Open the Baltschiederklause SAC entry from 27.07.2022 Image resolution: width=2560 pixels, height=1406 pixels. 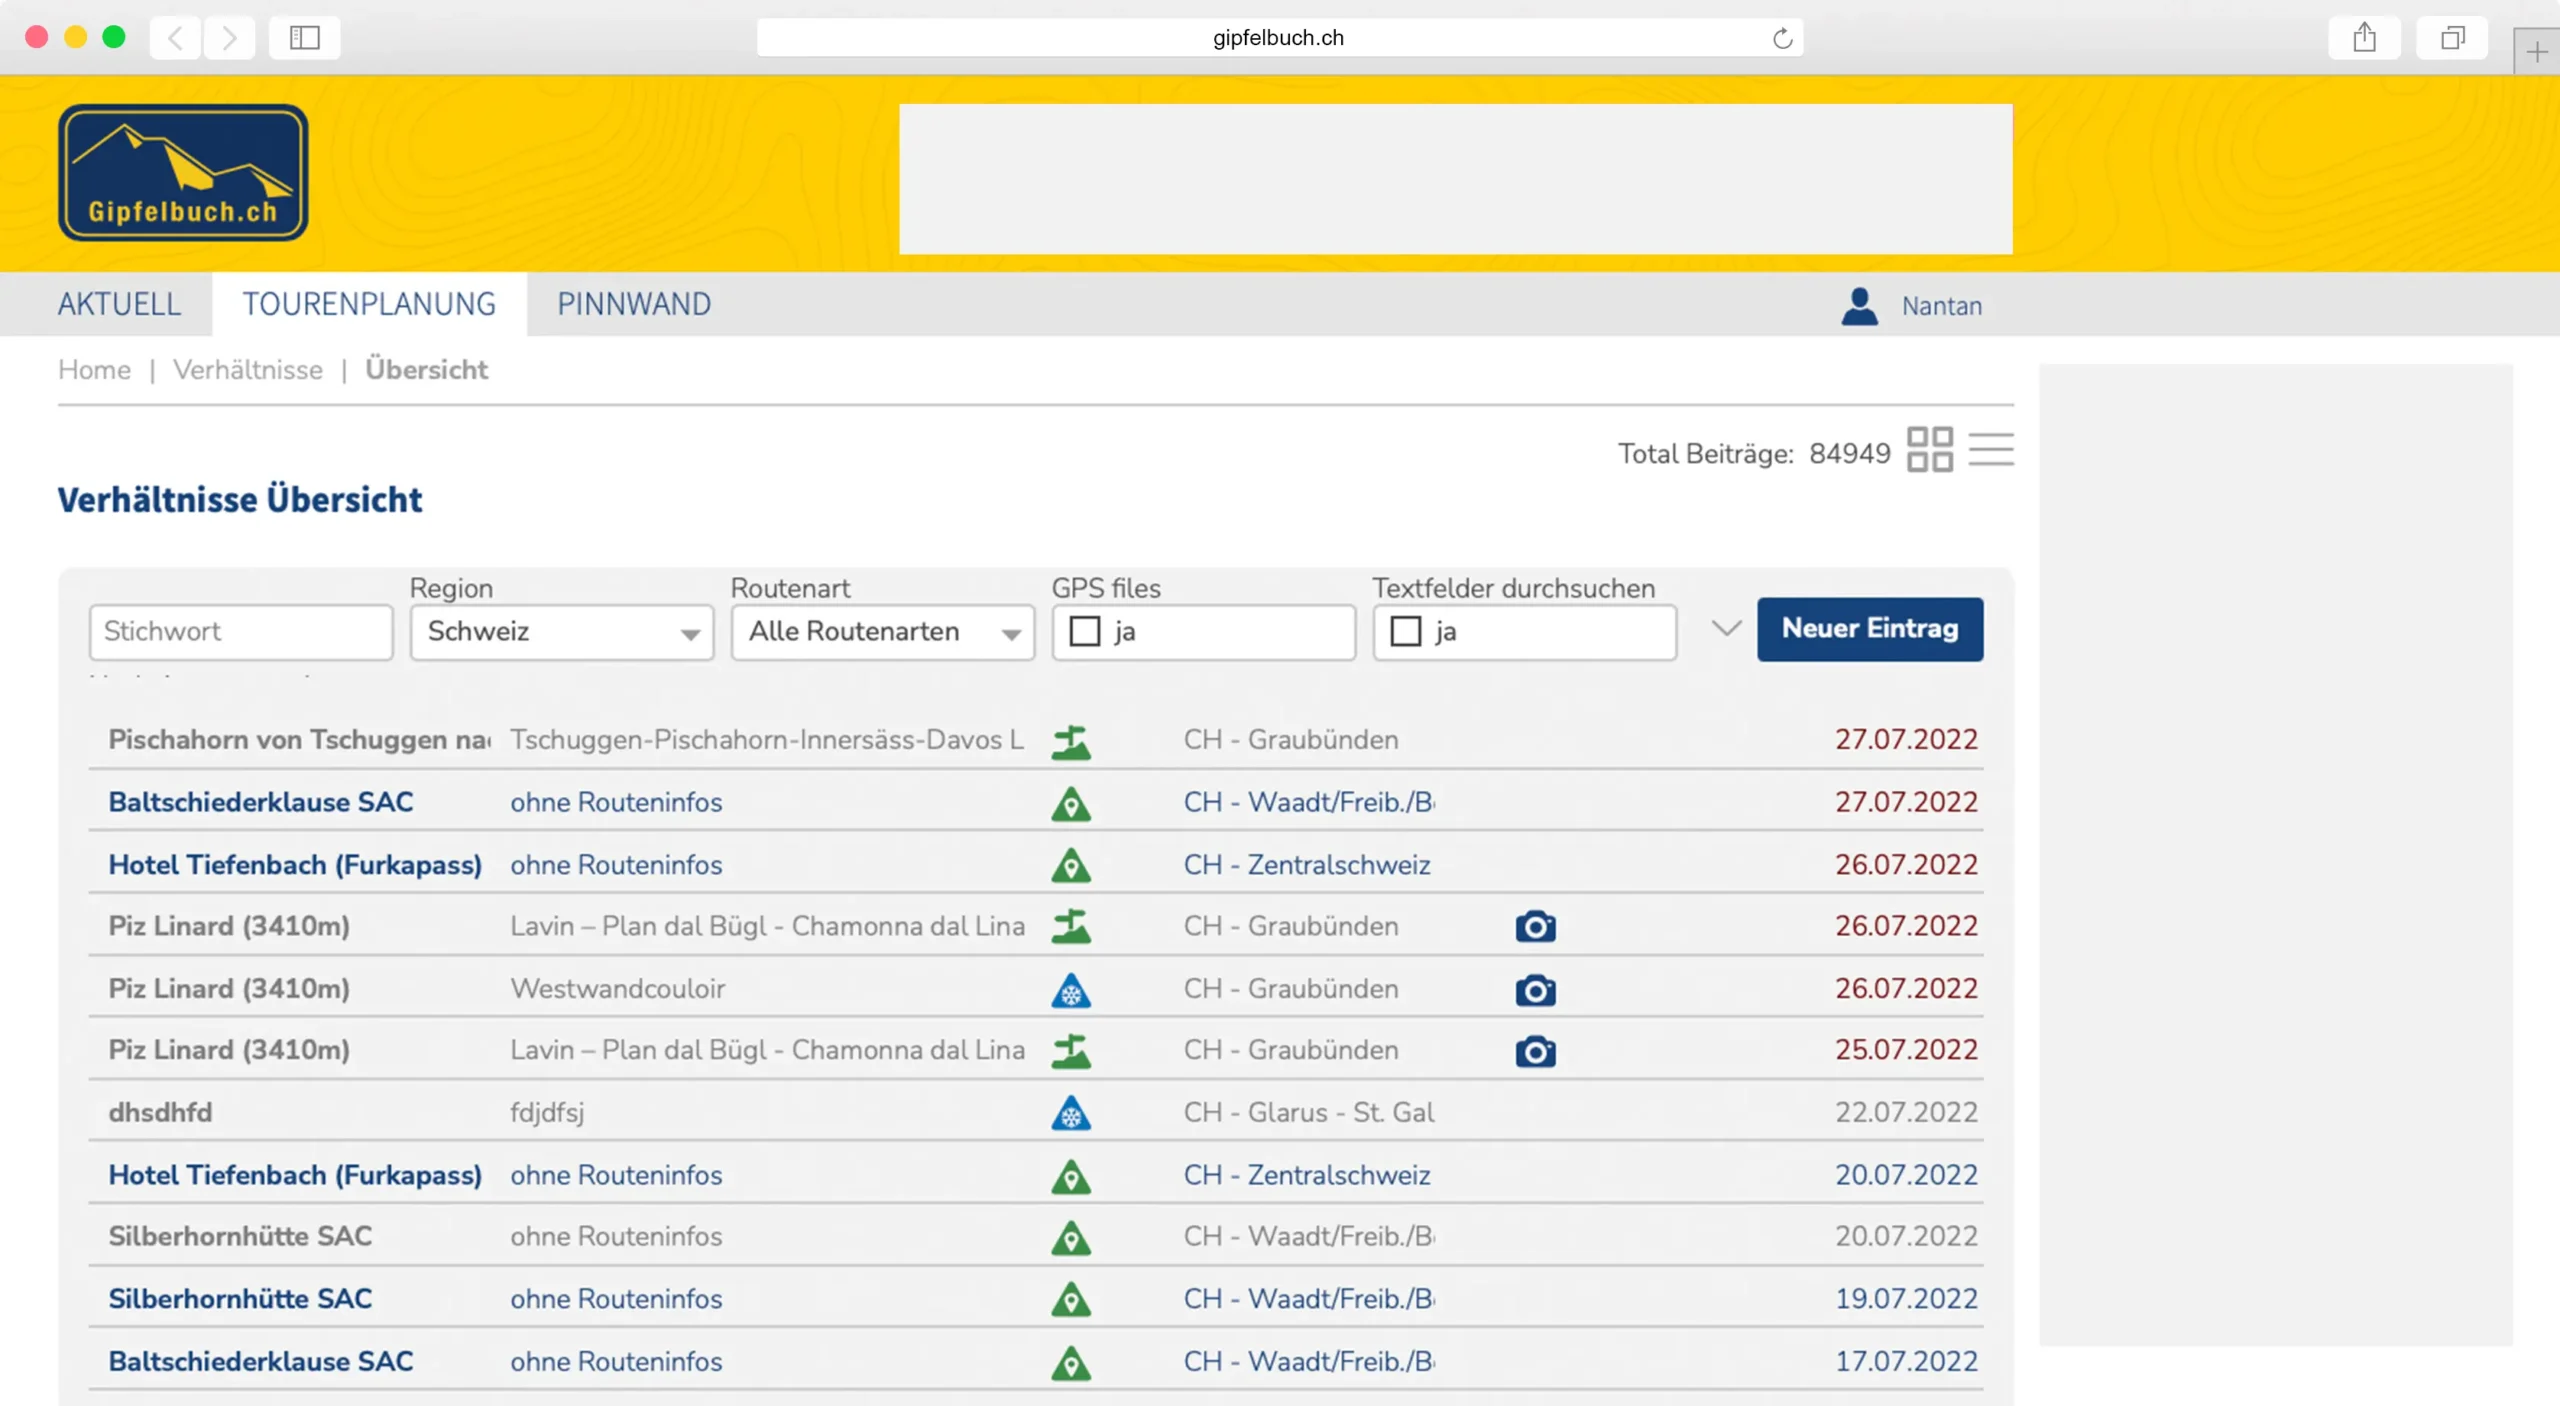pyautogui.click(x=261, y=802)
